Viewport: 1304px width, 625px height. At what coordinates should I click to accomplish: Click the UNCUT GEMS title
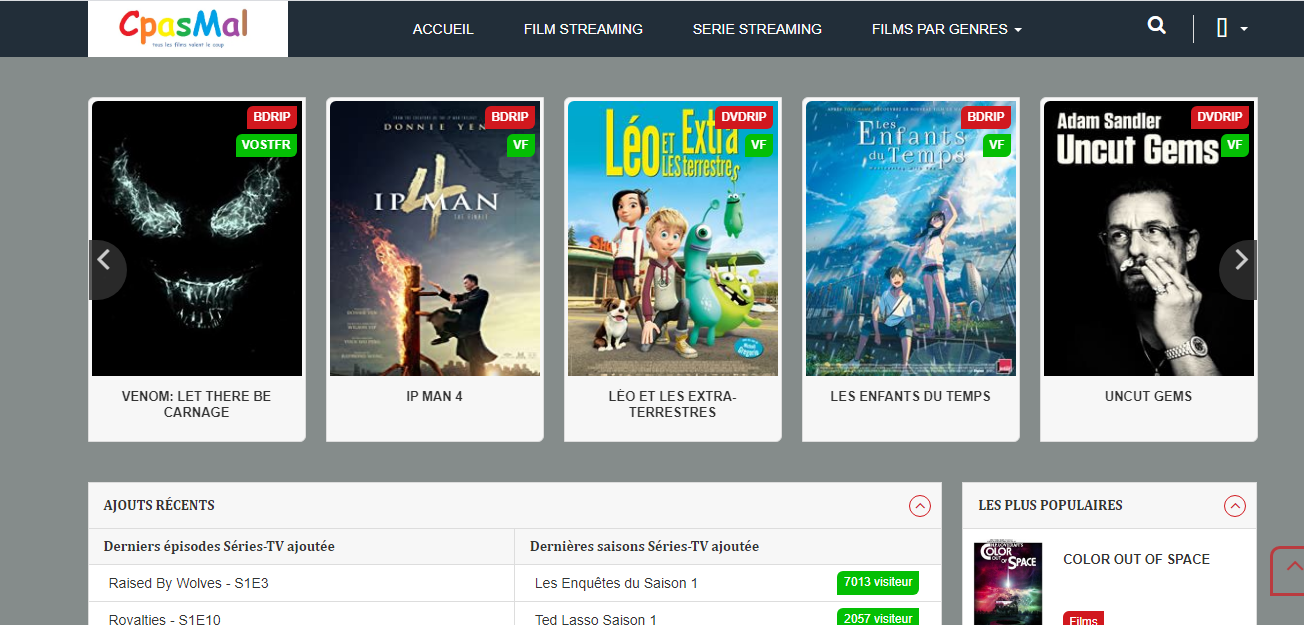point(1149,396)
